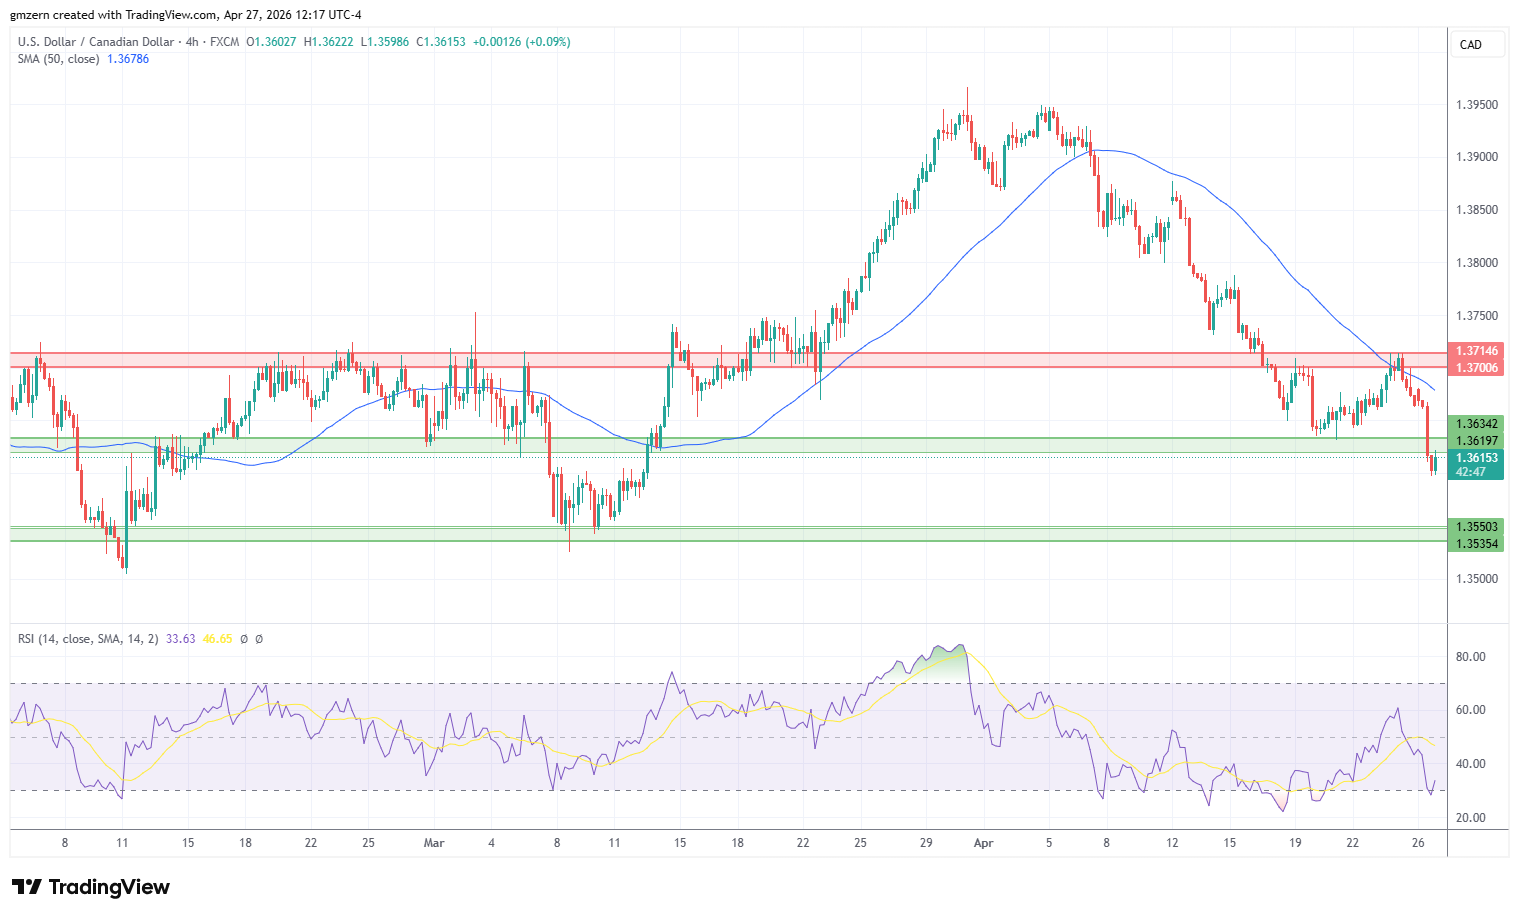Select the RSI moving average value 46.65

click(x=217, y=639)
